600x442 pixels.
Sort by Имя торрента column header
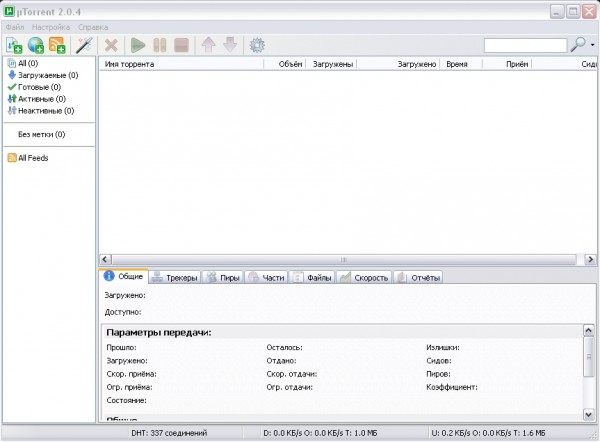181,64
